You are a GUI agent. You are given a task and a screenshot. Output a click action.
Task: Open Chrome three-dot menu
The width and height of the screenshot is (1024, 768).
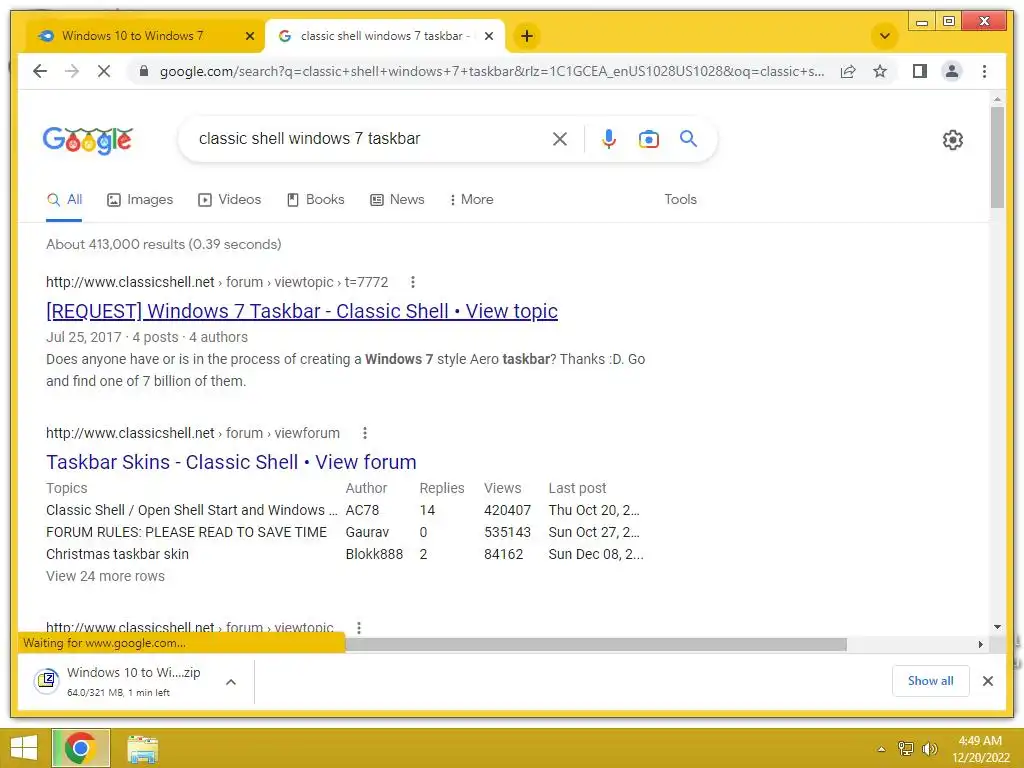[x=984, y=71]
